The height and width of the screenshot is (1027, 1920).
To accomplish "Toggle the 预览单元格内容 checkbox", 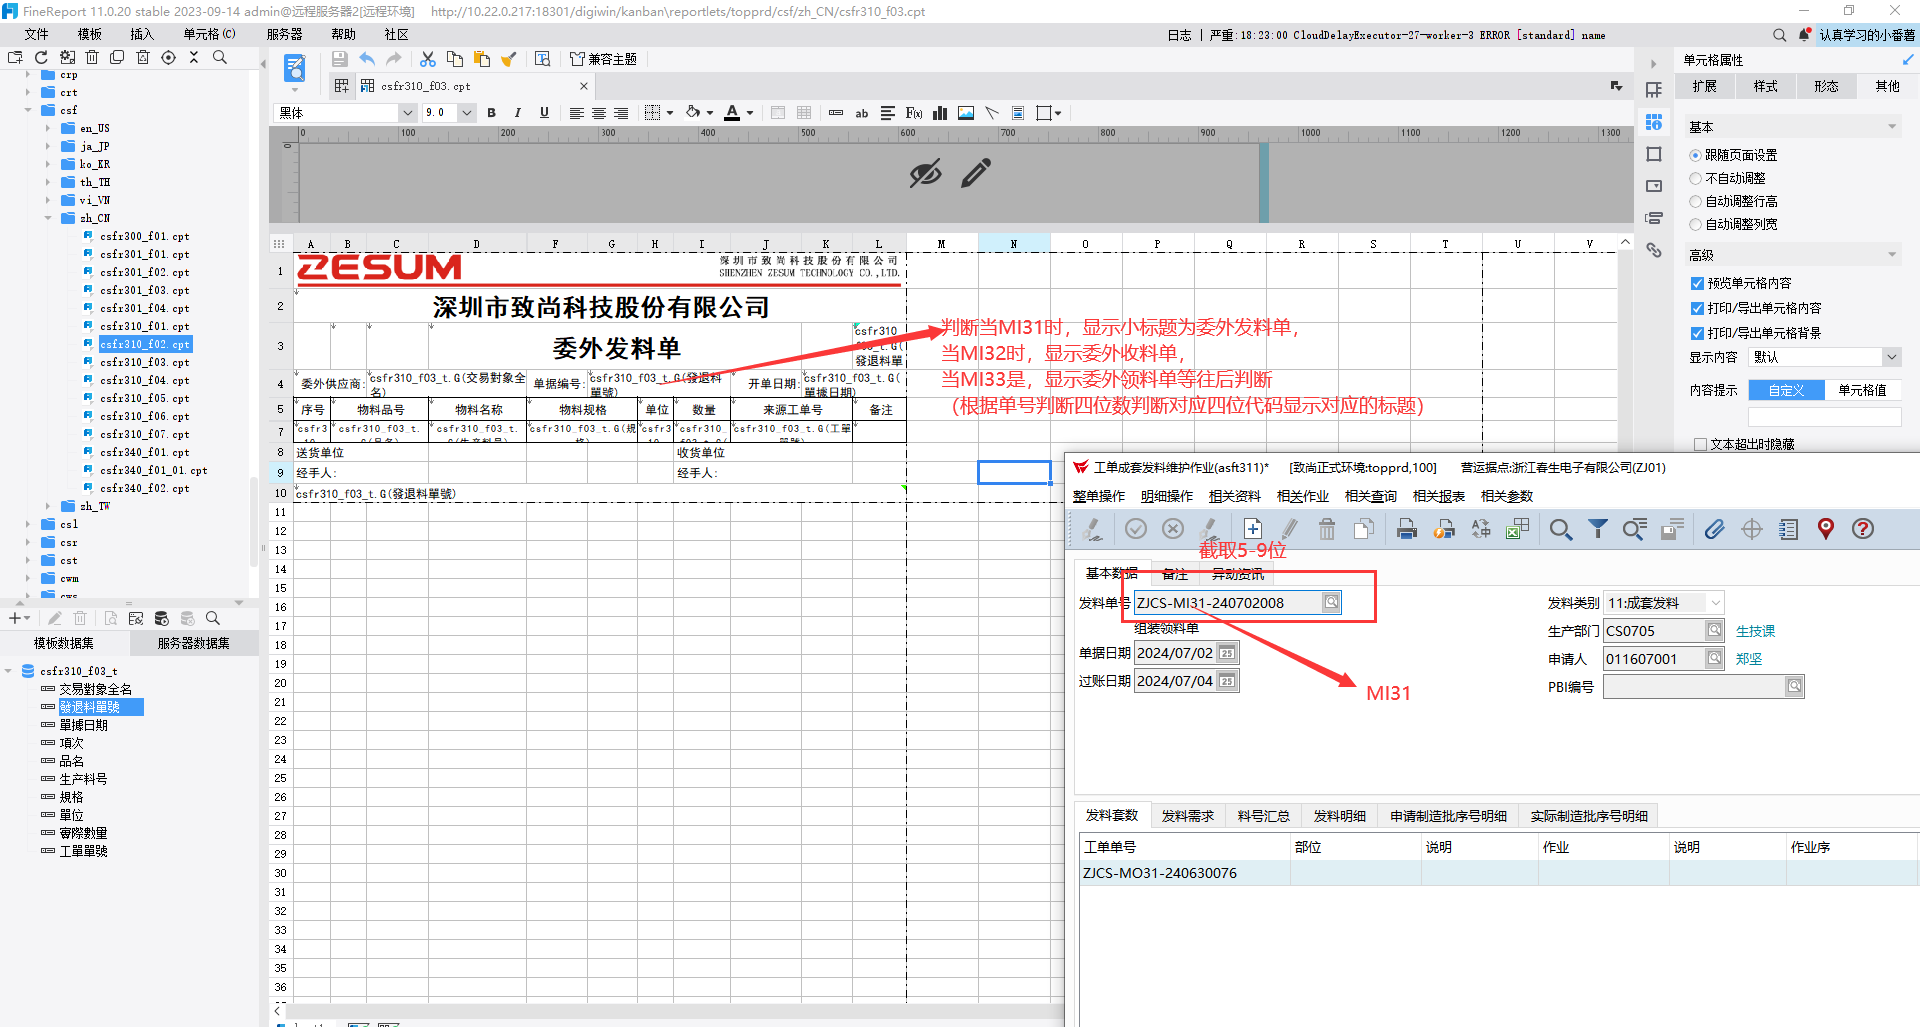I will (x=1697, y=283).
